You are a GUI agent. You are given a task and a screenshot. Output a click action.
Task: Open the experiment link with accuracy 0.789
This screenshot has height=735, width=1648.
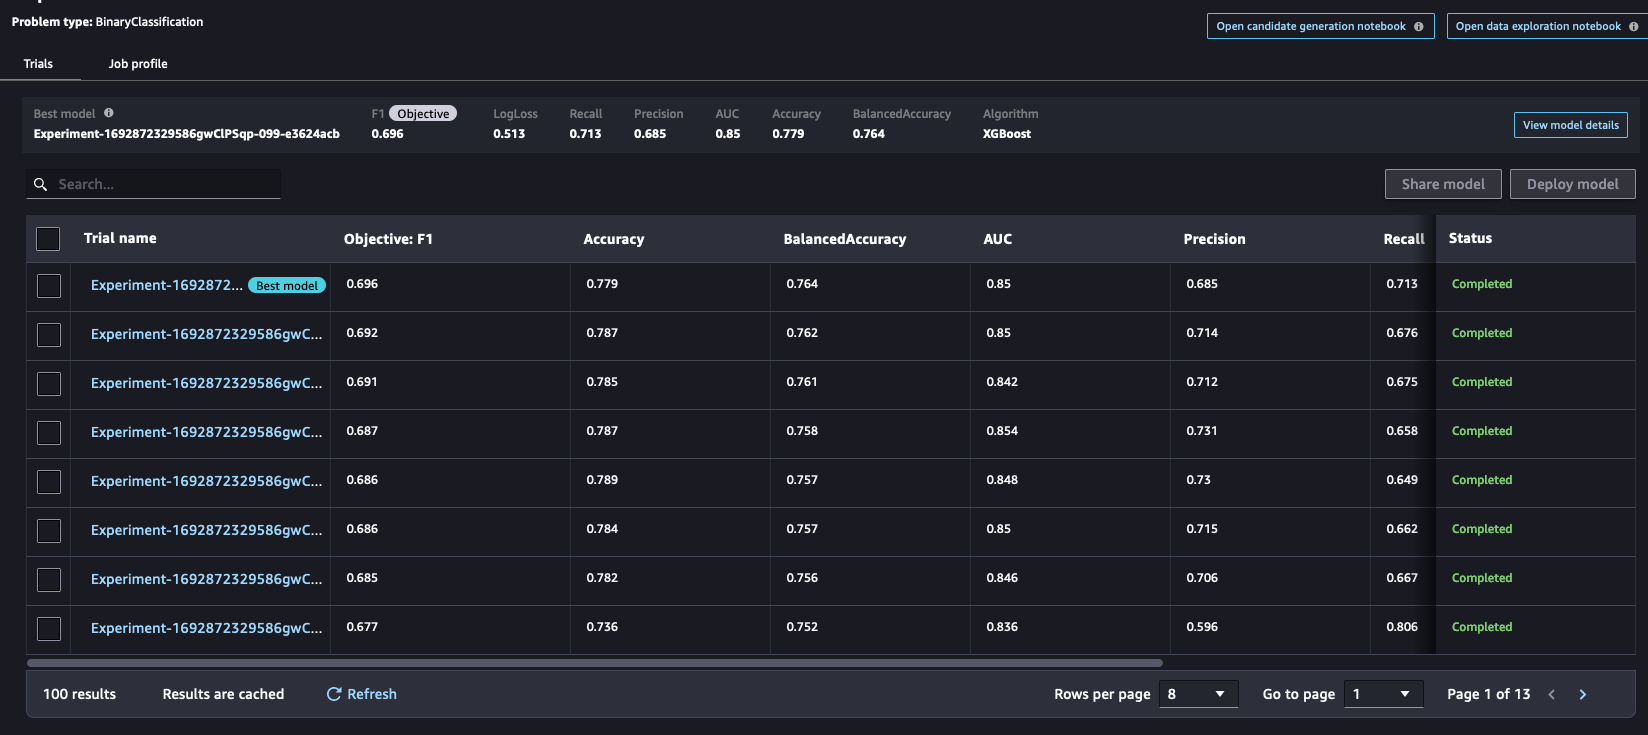(x=206, y=481)
